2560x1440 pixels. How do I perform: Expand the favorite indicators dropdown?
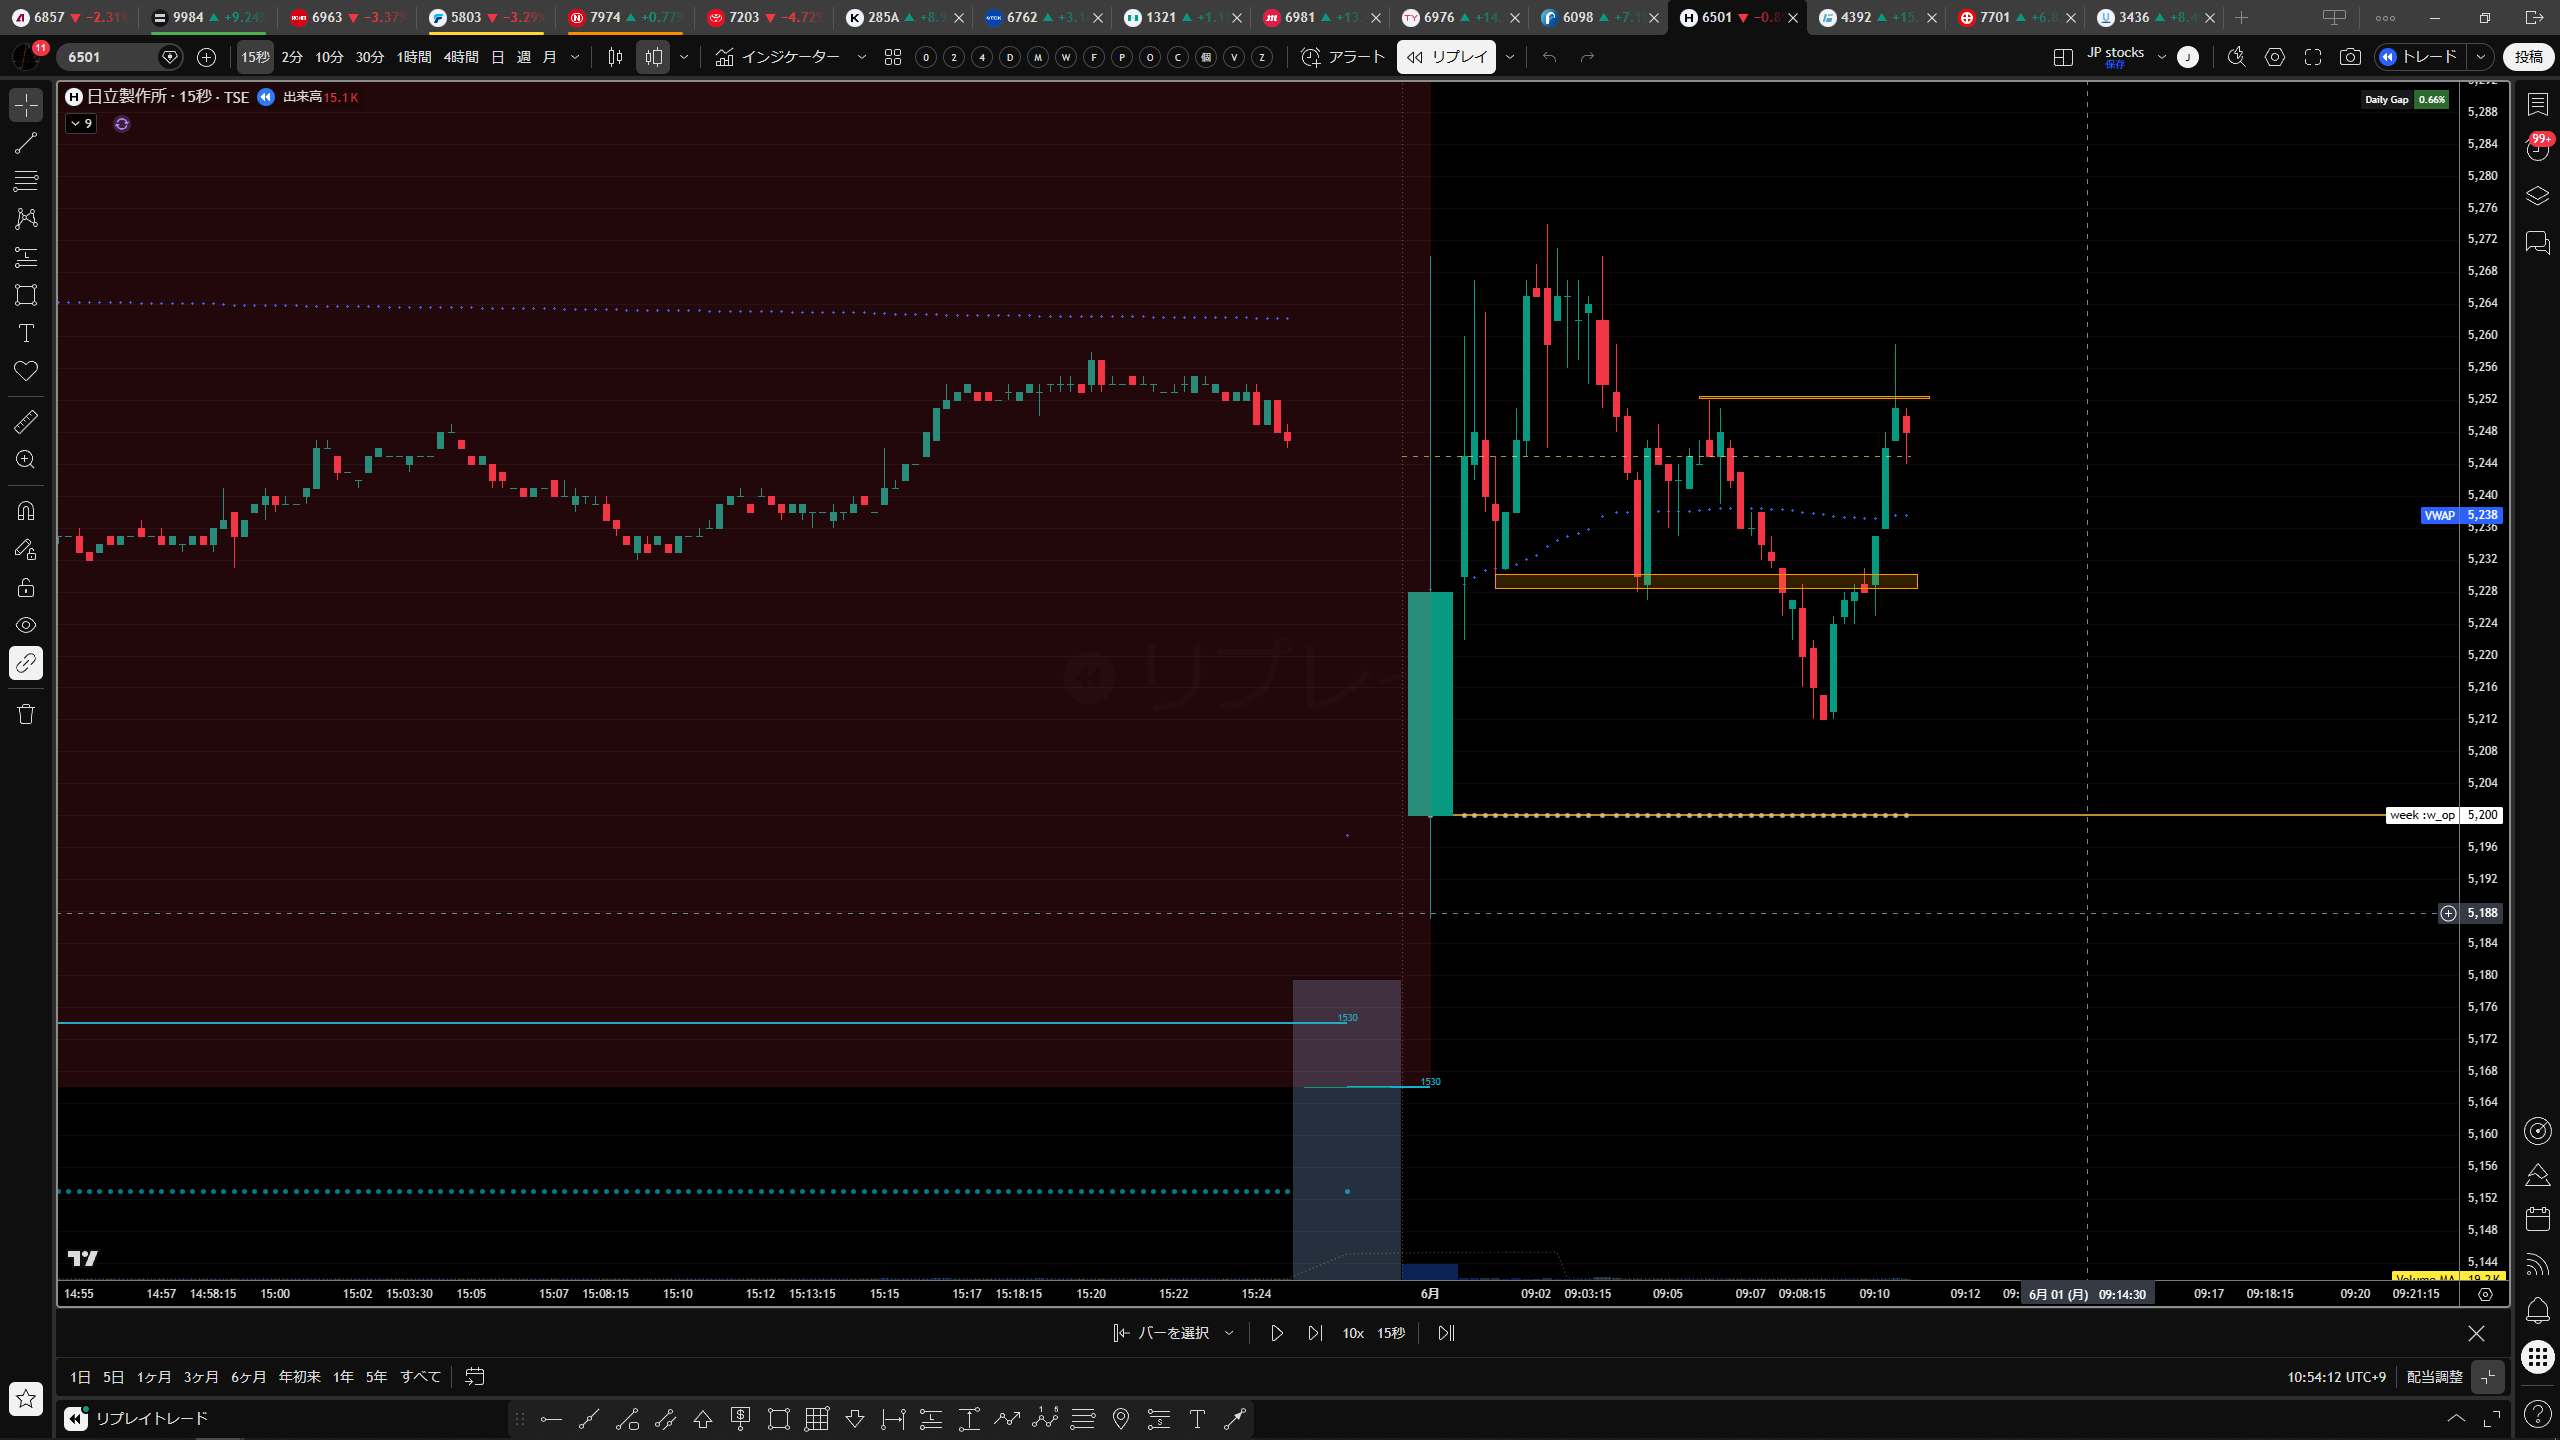click(862, 57)
